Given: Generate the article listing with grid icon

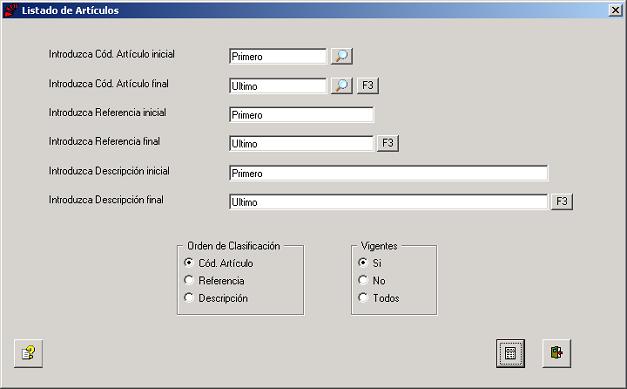Looking at the screenshot, I should (510, 353).
